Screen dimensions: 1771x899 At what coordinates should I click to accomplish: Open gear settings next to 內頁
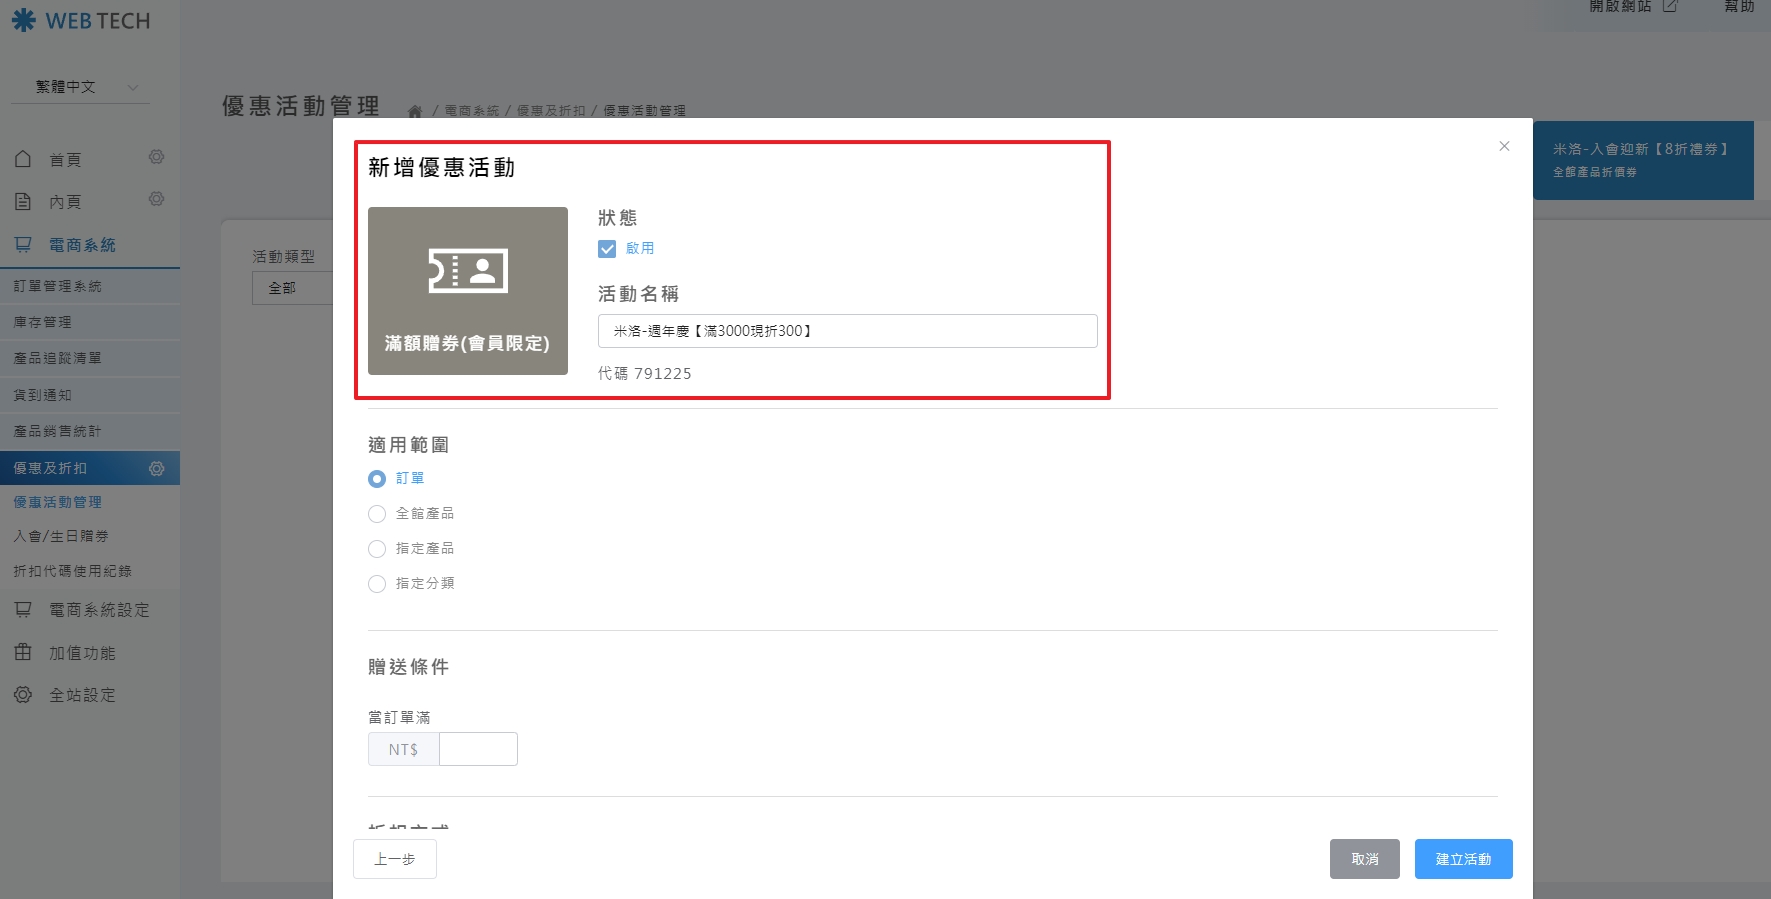click(x=156, y=199)
